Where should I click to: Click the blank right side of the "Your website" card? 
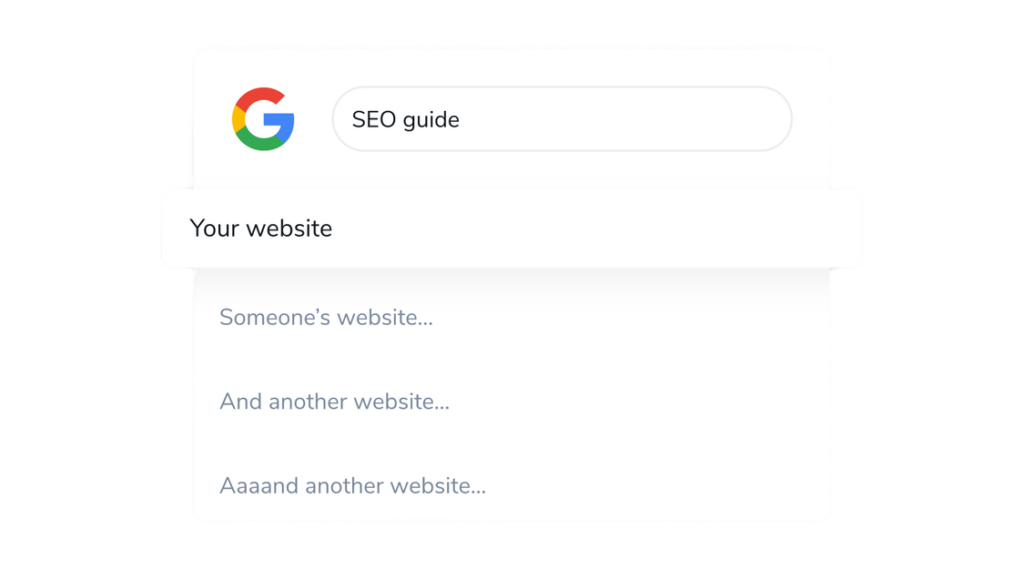tap(700, 228)
